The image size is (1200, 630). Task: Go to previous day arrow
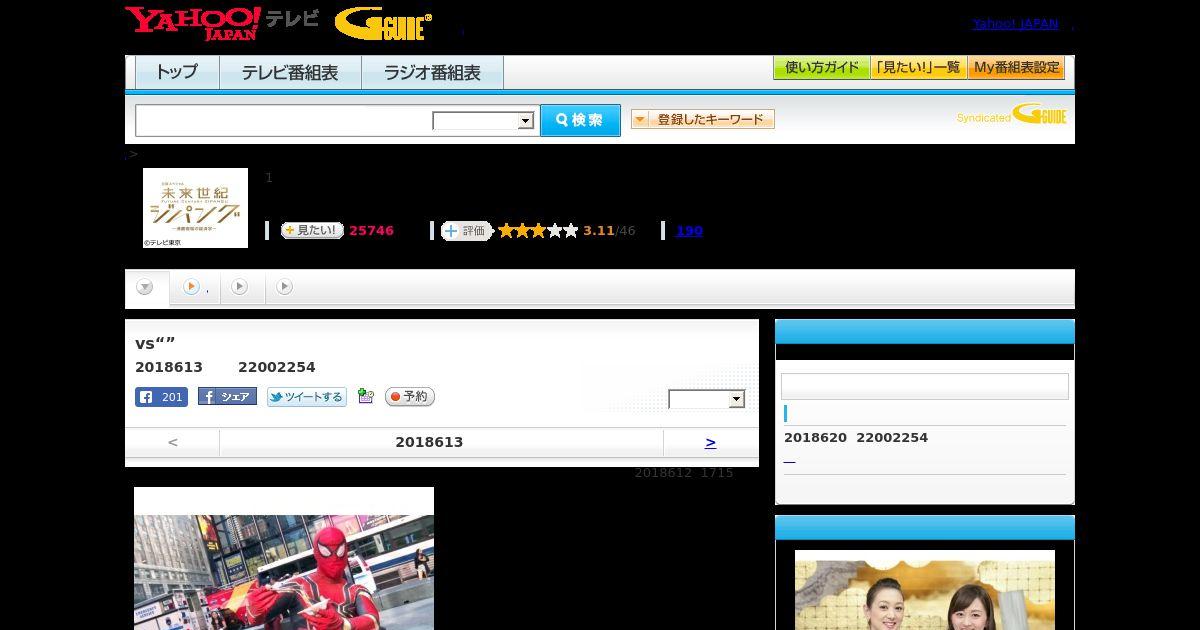tap(173, 442)
